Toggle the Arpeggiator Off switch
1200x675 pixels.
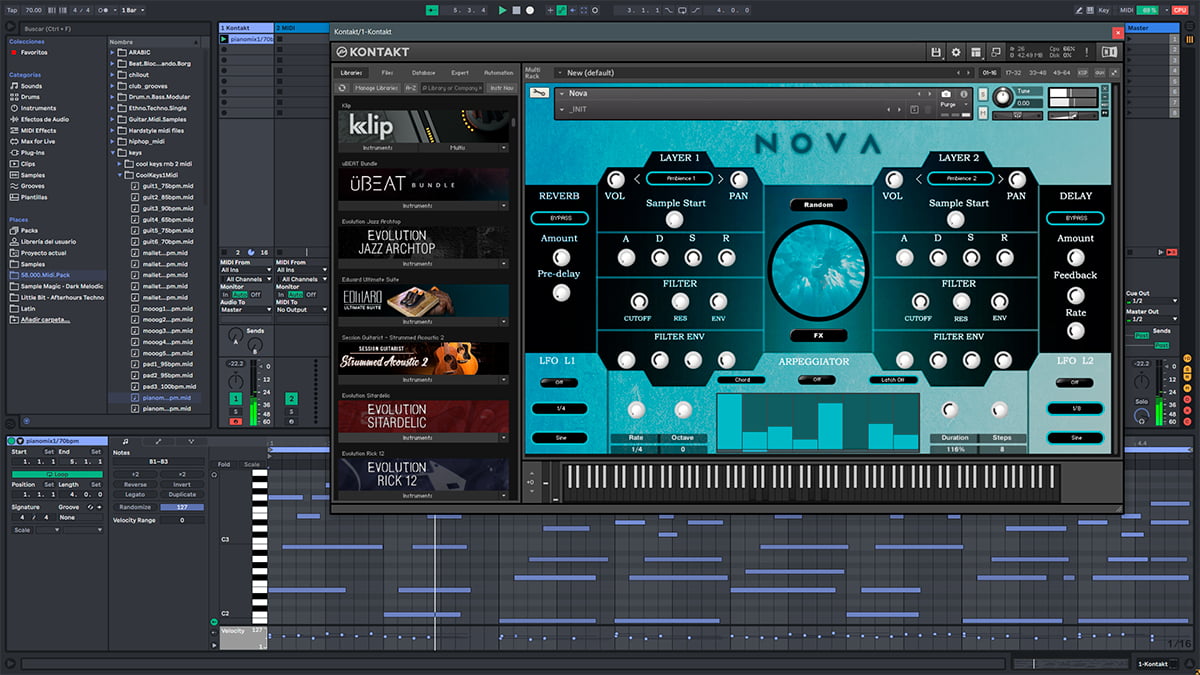point(817,380)
